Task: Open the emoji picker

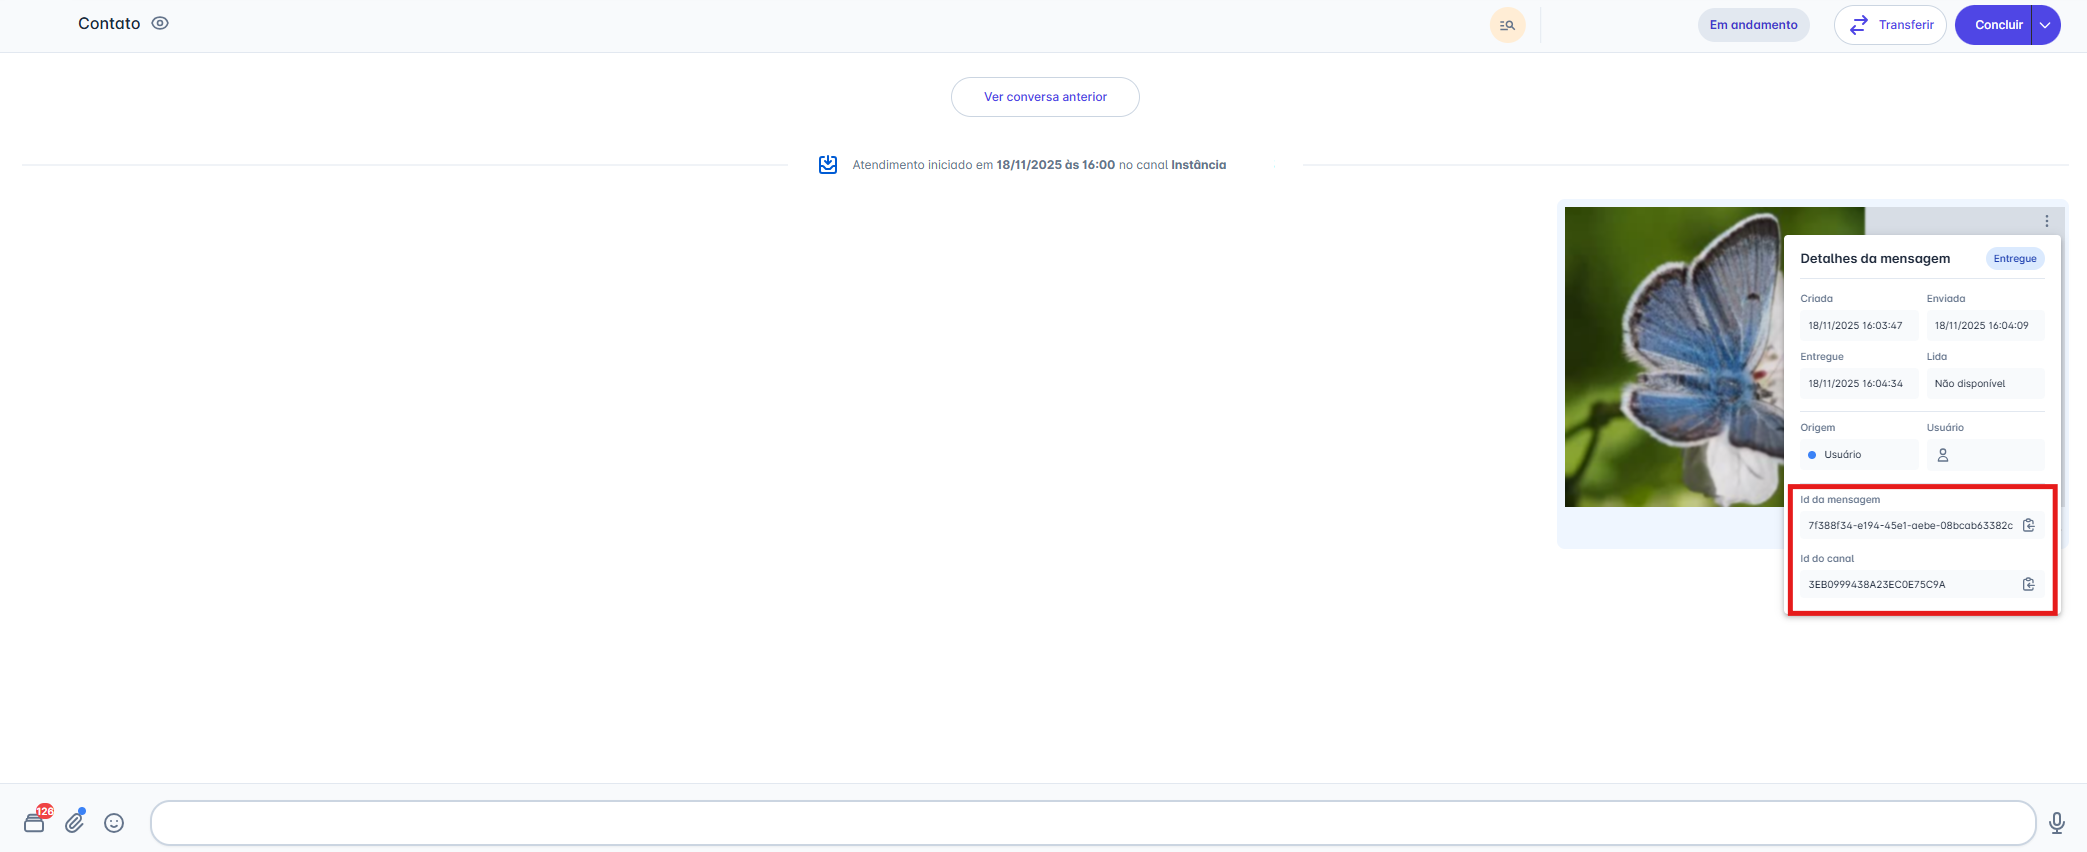Action: pyautogui.click(x=115, y=823)
